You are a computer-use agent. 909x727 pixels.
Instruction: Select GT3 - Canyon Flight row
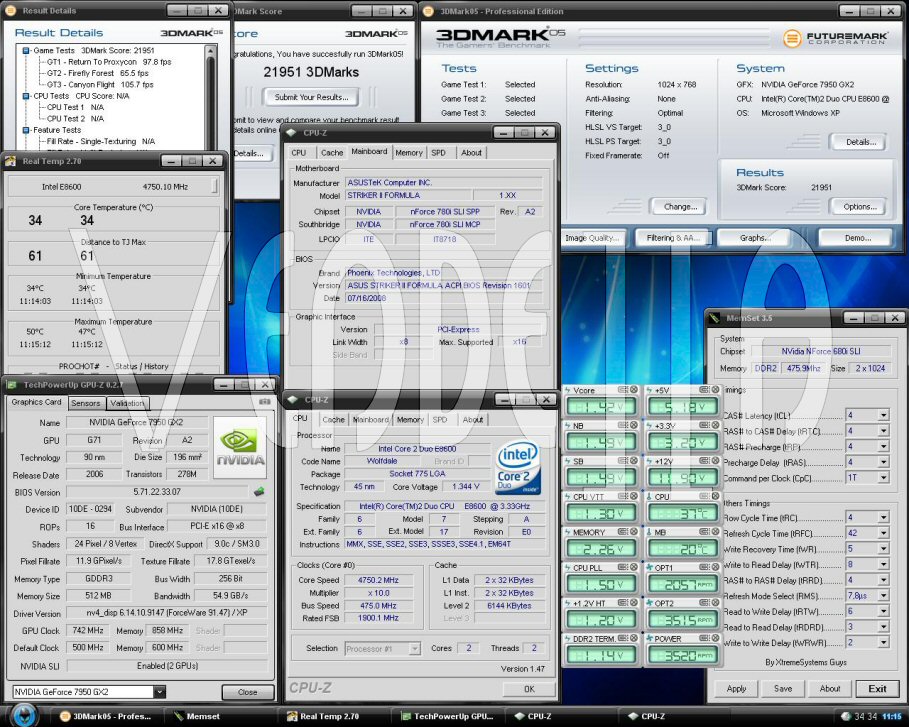click(x=100, y=85)
